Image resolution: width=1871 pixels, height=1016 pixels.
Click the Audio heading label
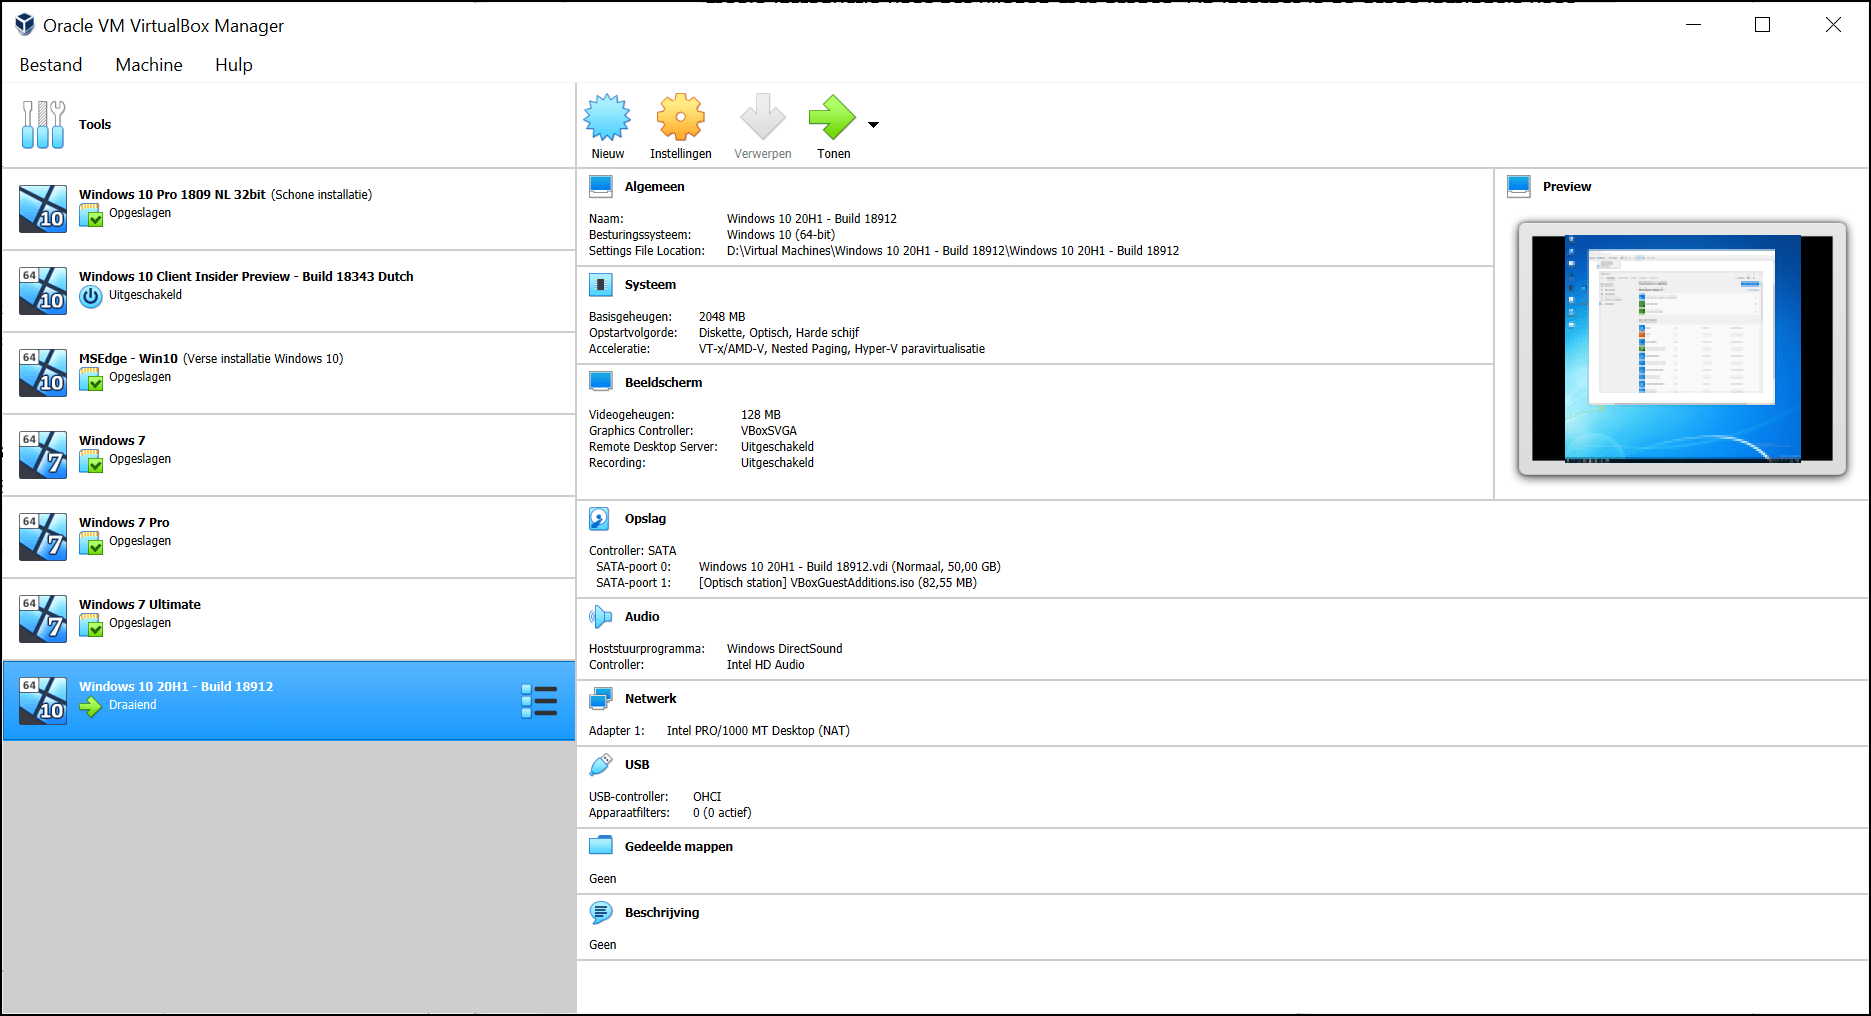pyautogui.click(x=642, y=617)
